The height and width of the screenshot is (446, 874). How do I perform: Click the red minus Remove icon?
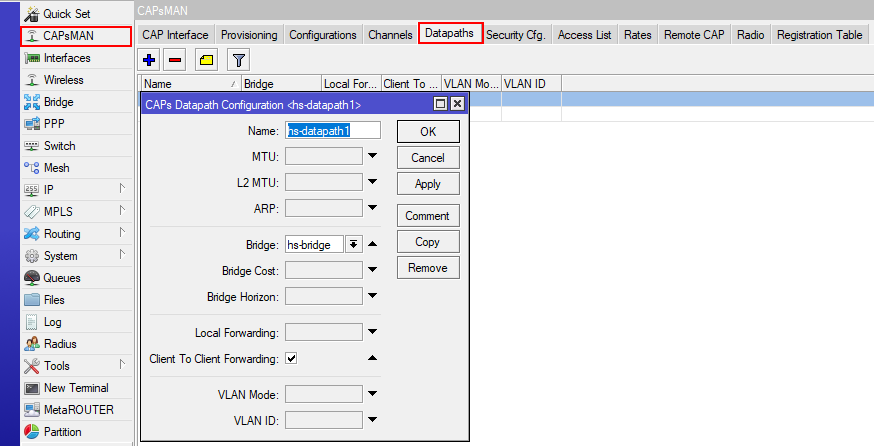point(175,60)
